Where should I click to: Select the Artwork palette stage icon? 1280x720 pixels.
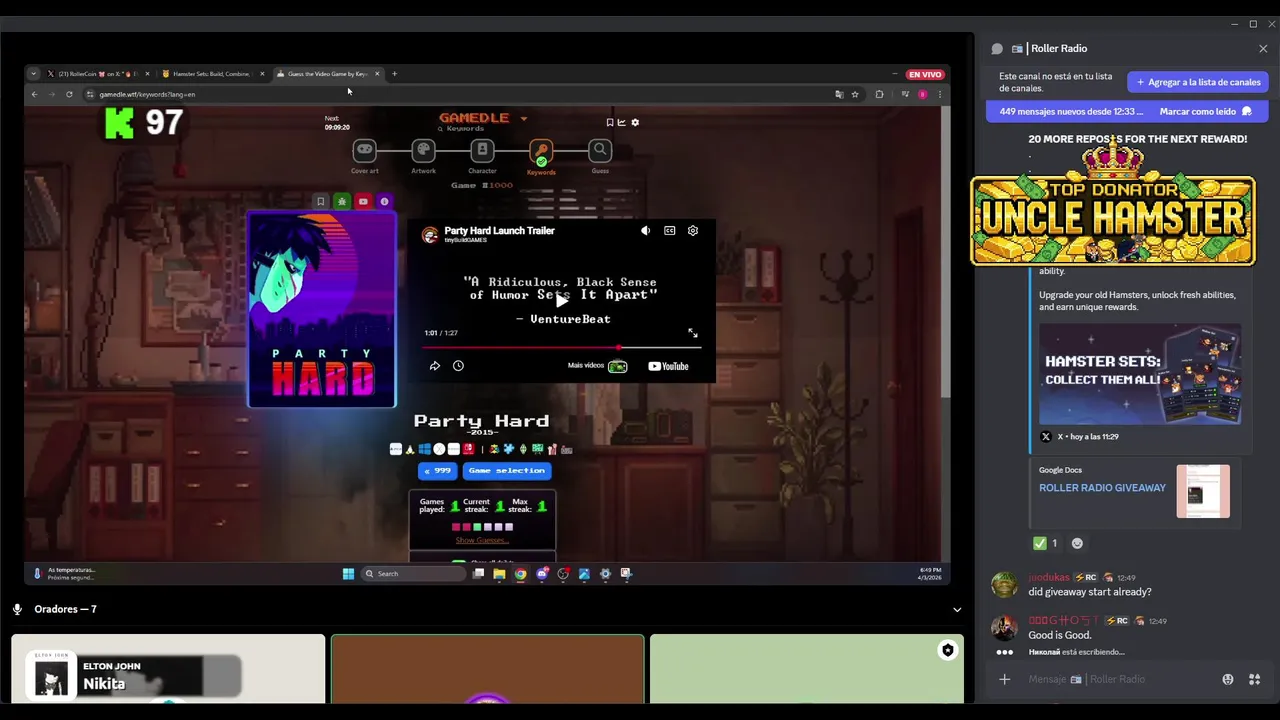pos(423,150)
